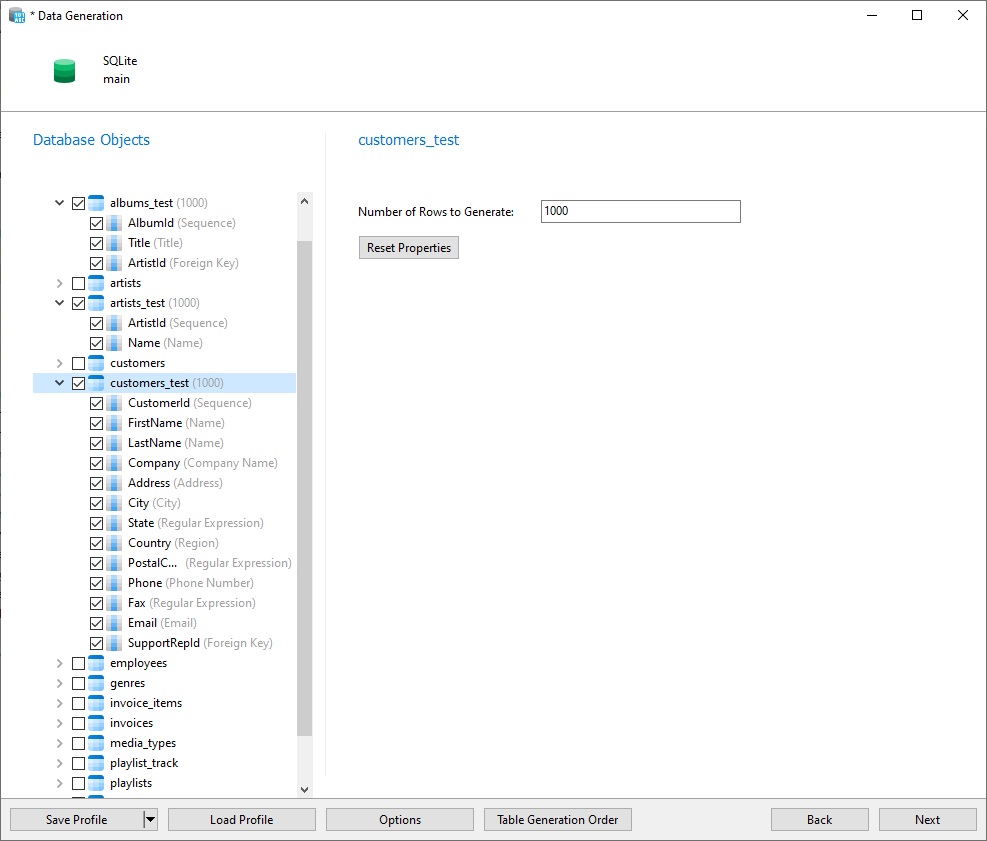Viewport: 987px width, 841px height.
Task: Click the AlbumId column icon
Action: (x=114, y=223)
